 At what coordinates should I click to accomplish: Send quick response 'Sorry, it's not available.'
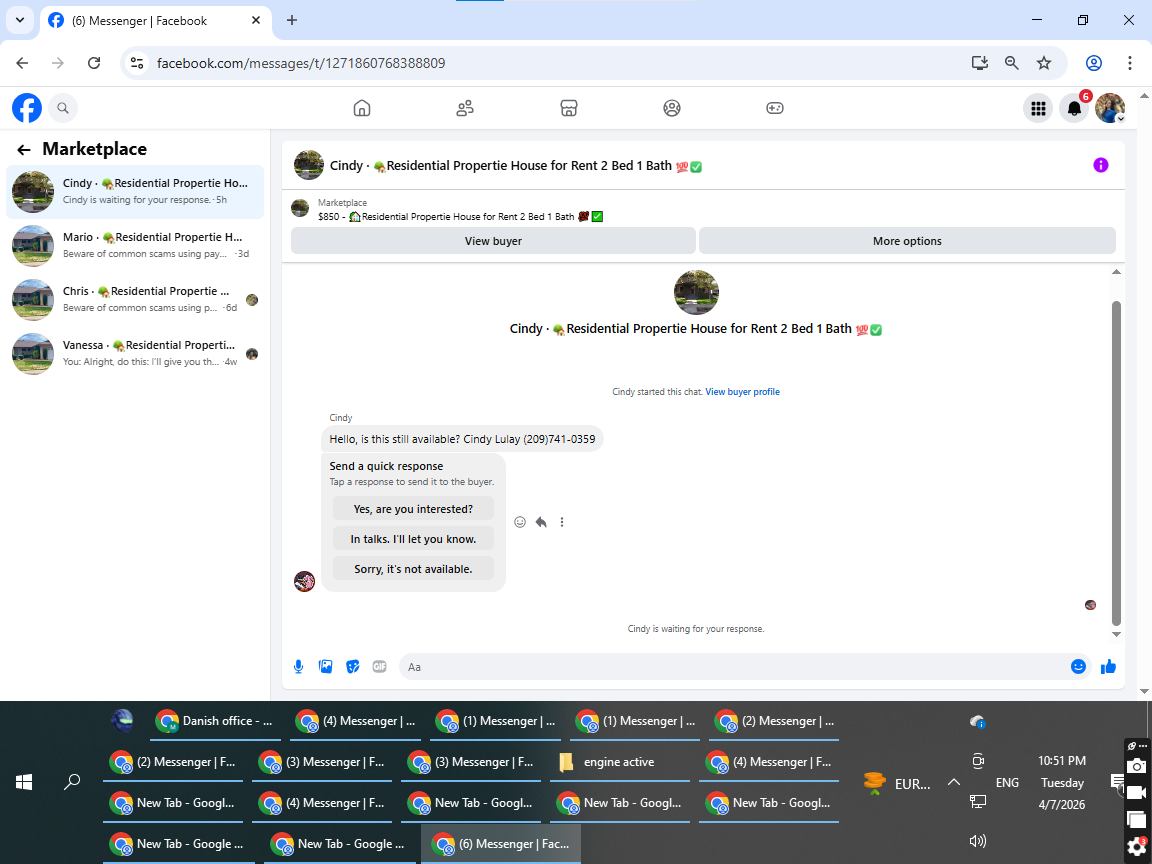[413, 569]
